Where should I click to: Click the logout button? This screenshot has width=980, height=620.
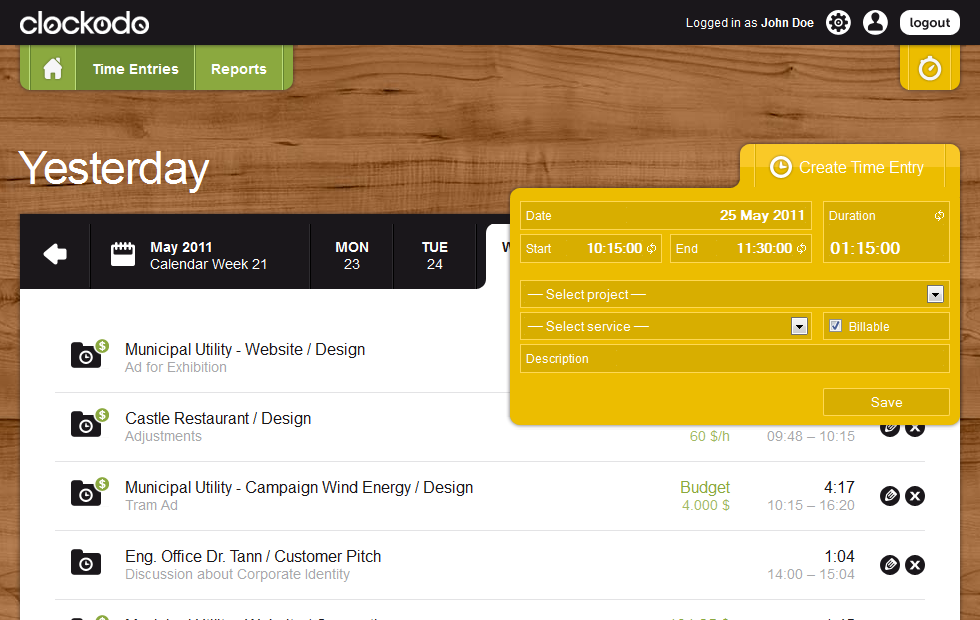pyautogui.click(x=929, y=22)
